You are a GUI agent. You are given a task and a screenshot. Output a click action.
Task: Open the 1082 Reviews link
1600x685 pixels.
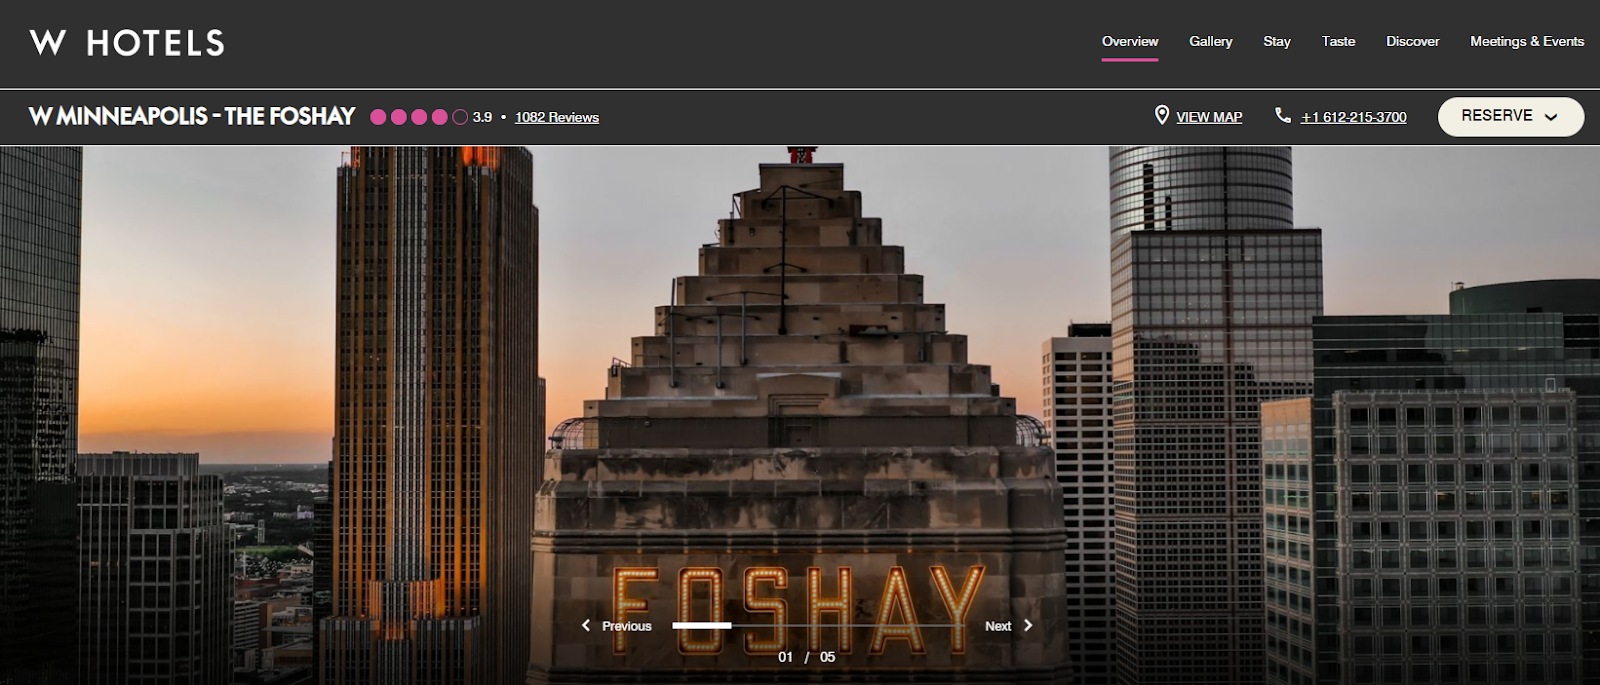click(x=556, y=118)
